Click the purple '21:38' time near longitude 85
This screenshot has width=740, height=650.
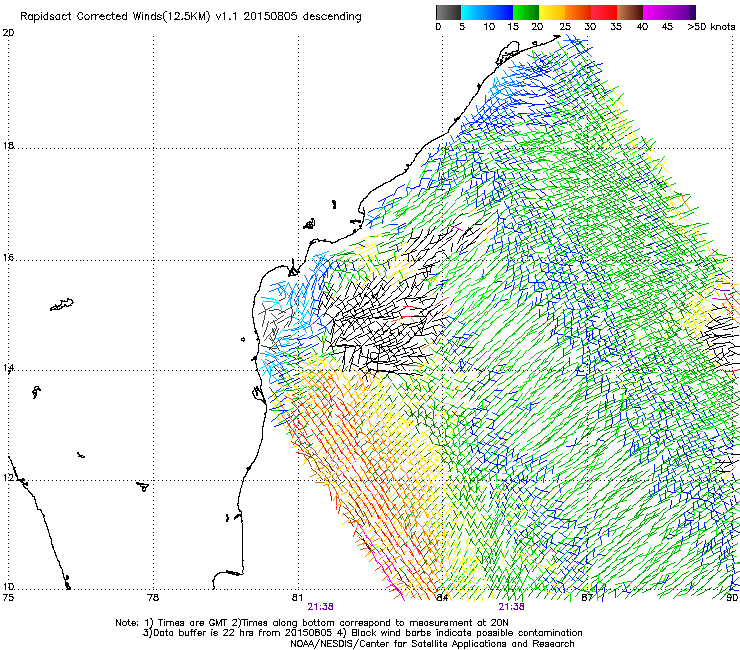[512, 607]
